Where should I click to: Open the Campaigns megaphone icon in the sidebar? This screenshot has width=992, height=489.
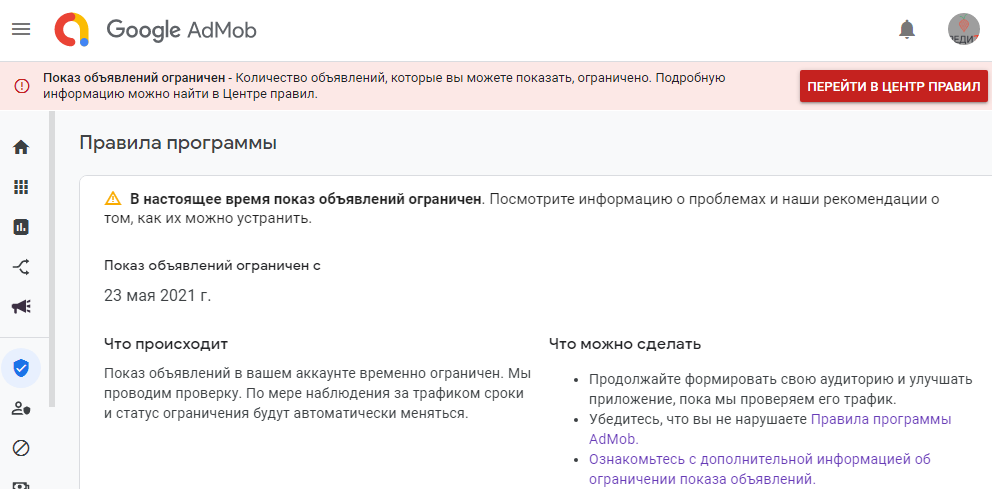pyautogui.click(x=22, y=307)
